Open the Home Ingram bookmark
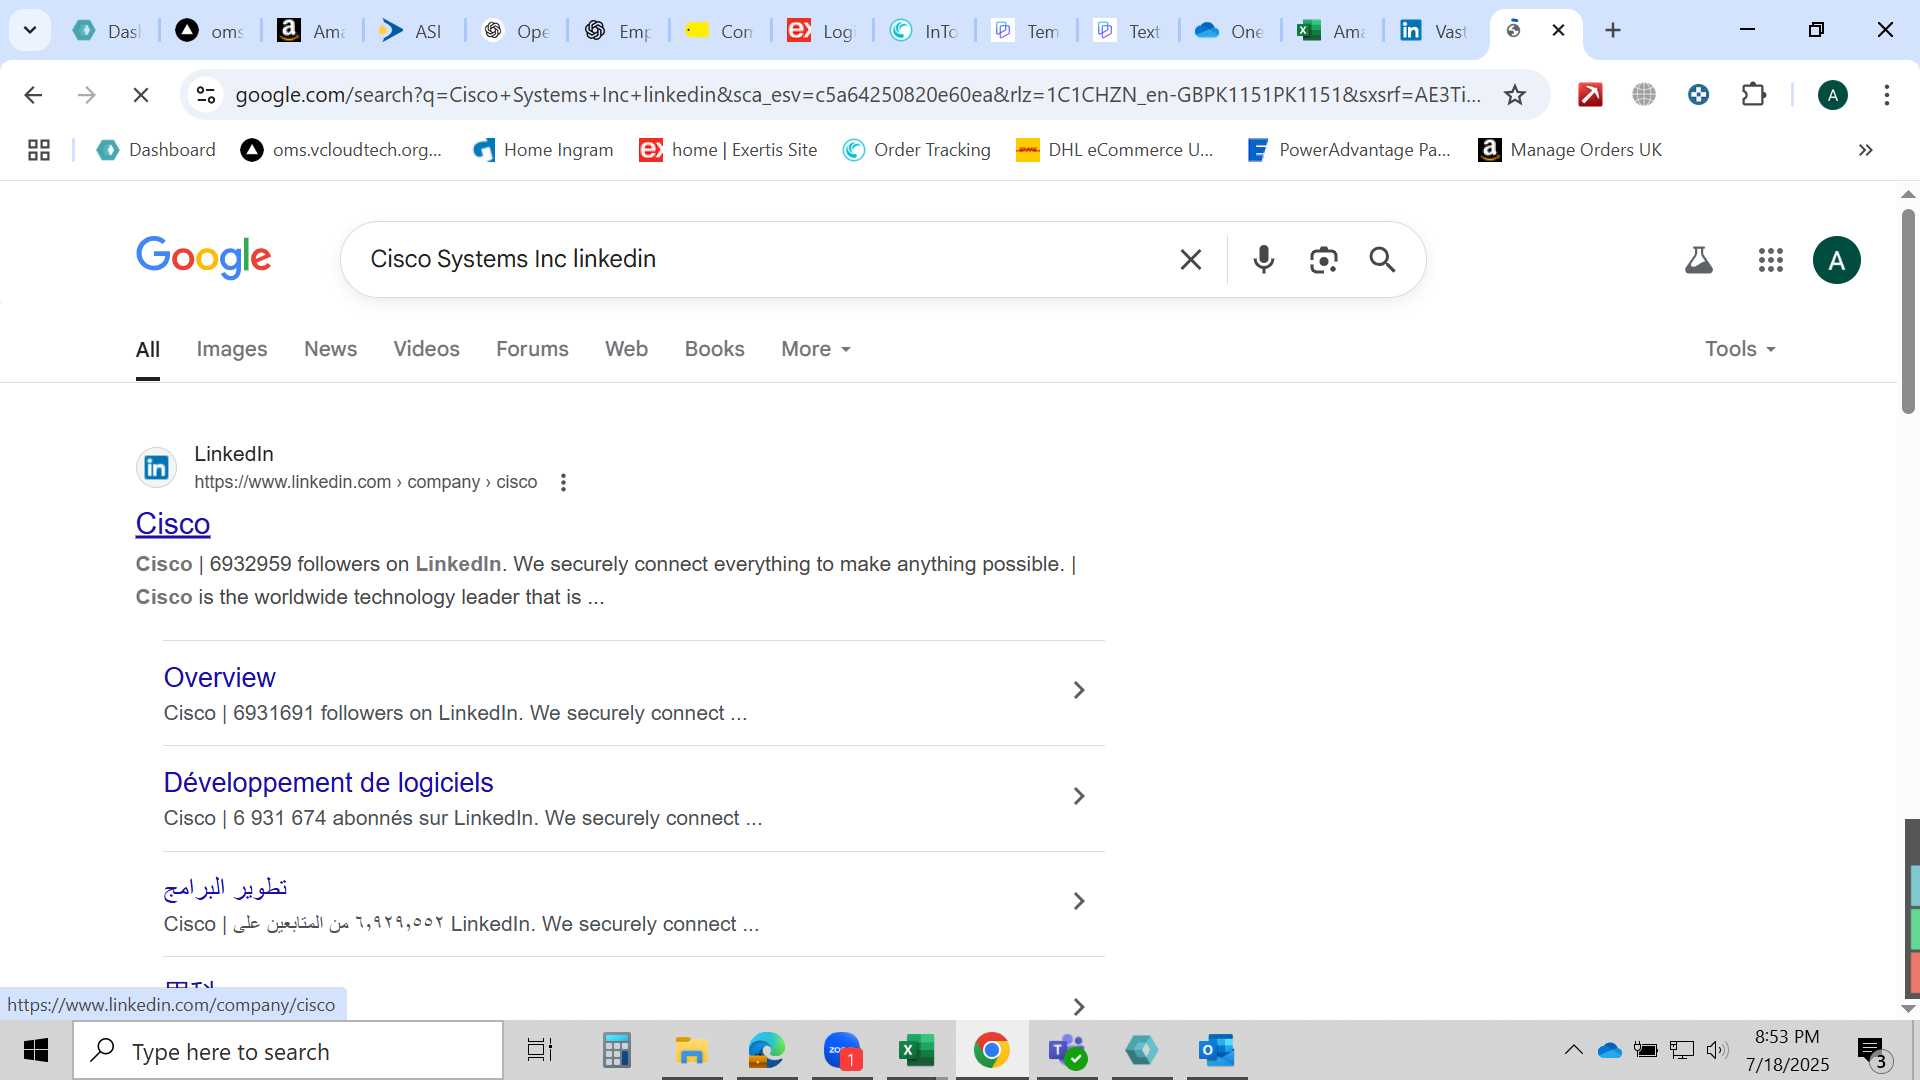The height and width of the screenshot is (1080, 1920). (543, 150)
